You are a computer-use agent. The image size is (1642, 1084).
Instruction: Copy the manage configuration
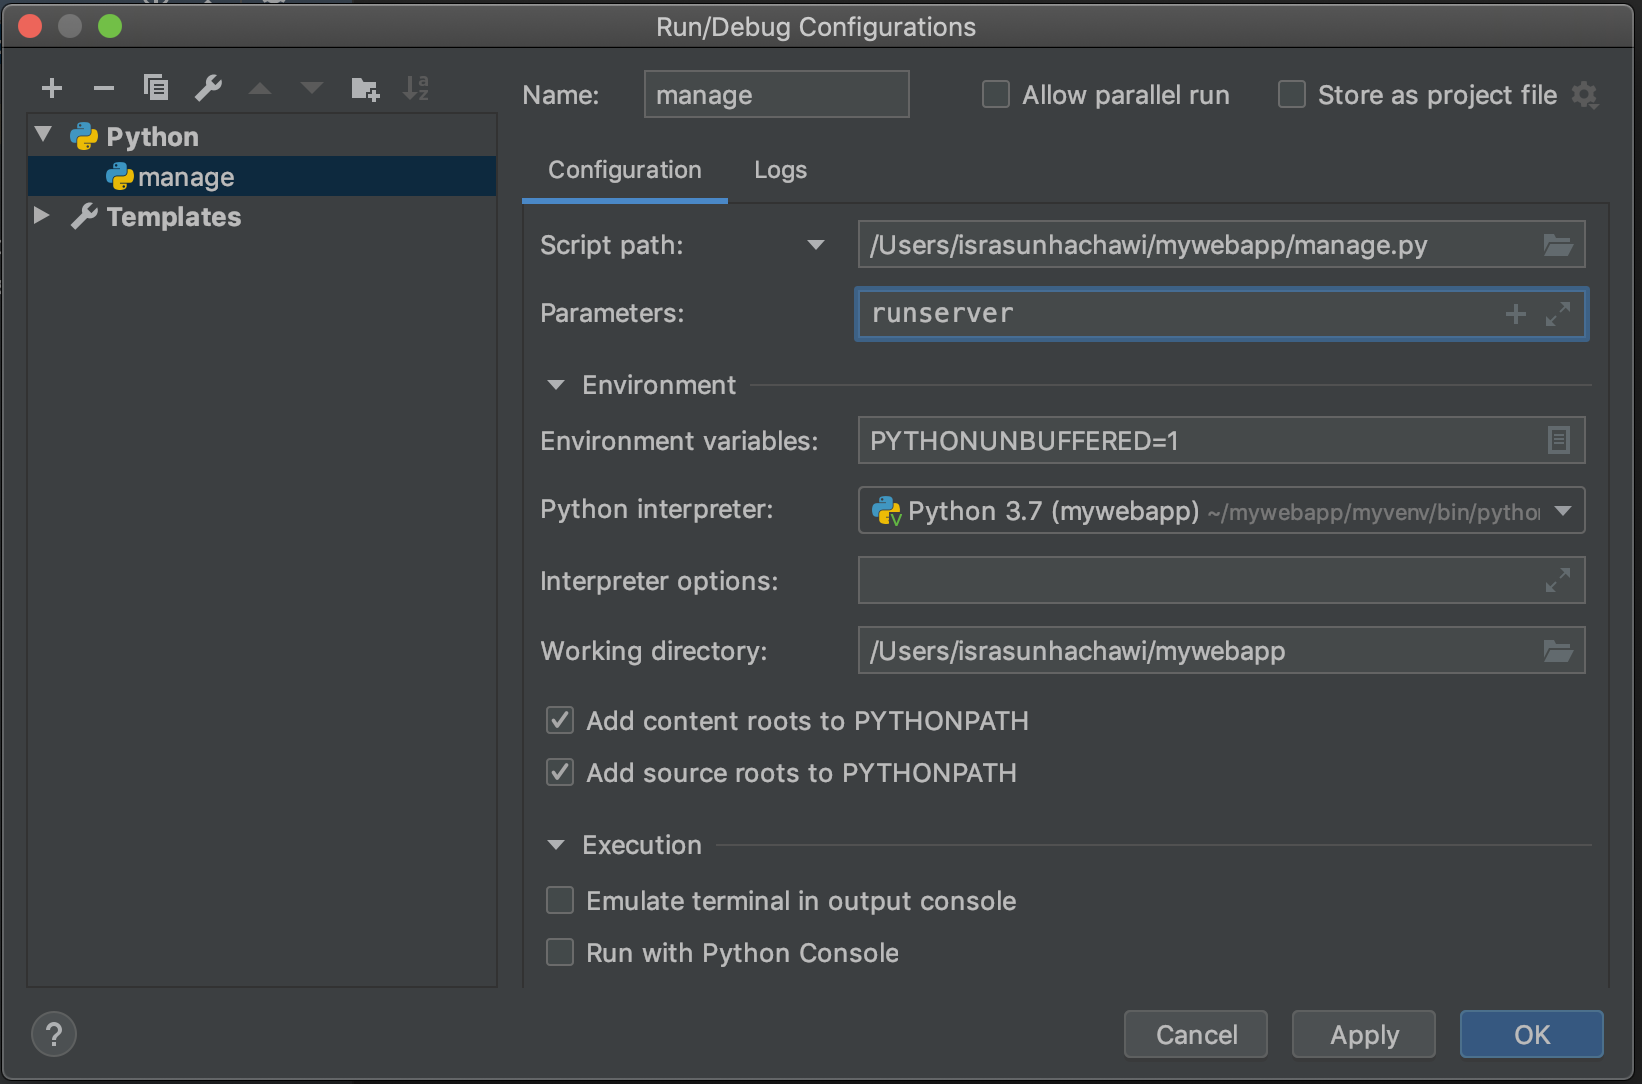point(155,88)
